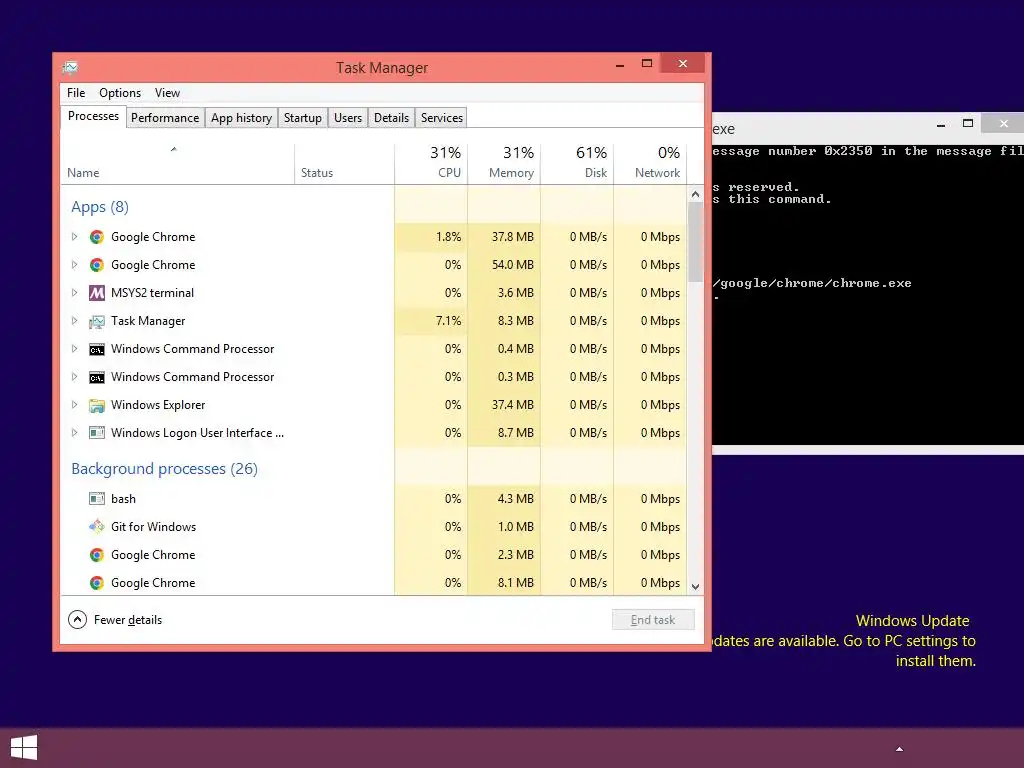Select the Apps (8) group heading
Viewport: 1024px width, 768px height.
pos(100,207)
